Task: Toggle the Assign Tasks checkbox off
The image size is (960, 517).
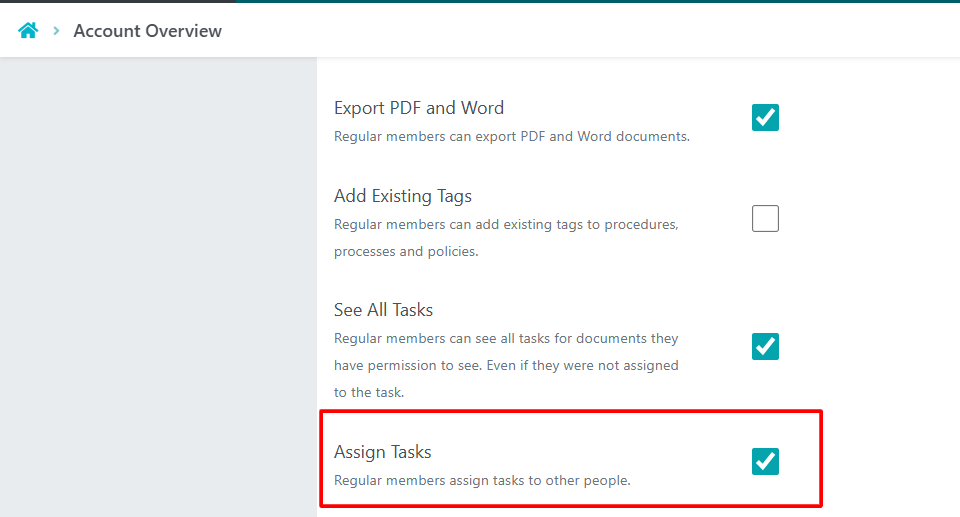Action: 765,461
